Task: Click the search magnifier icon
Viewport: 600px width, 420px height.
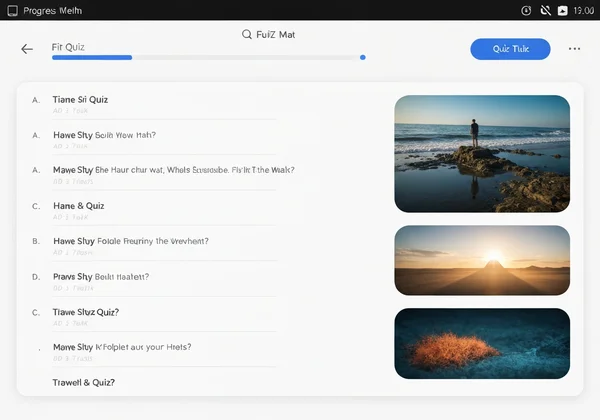Action: tap(247, 34)
